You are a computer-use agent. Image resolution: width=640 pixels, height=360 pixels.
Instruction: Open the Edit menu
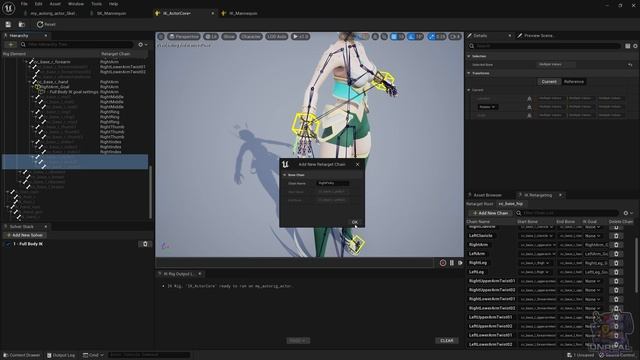coord(38,4)
